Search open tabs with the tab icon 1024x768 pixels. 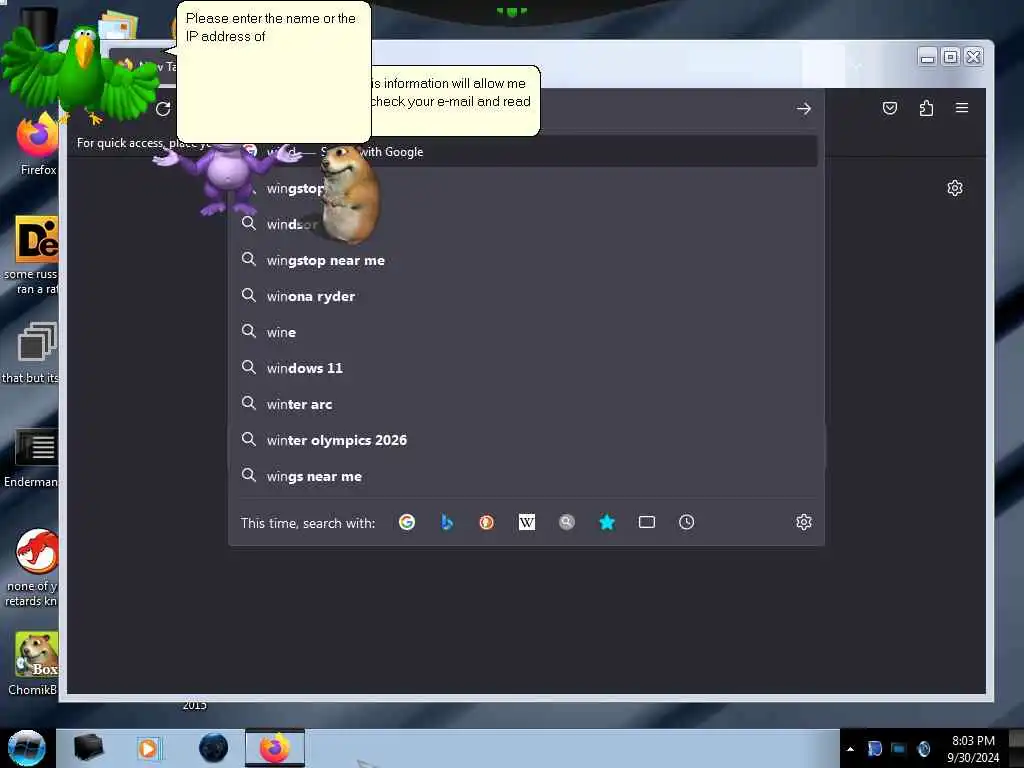pyautogui.click(x=647, y=522)
